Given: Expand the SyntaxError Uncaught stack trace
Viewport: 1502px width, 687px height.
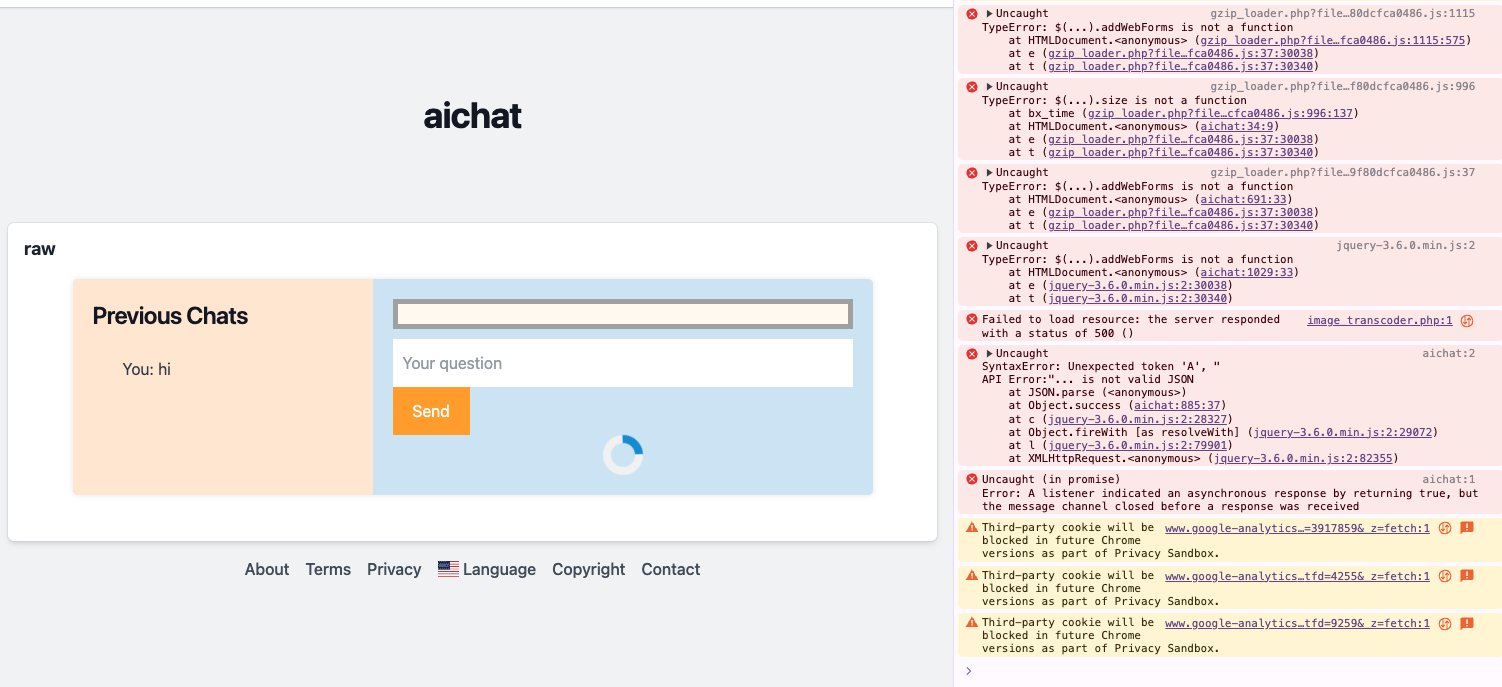Looking at the screenshot, I should click(990, 354).
